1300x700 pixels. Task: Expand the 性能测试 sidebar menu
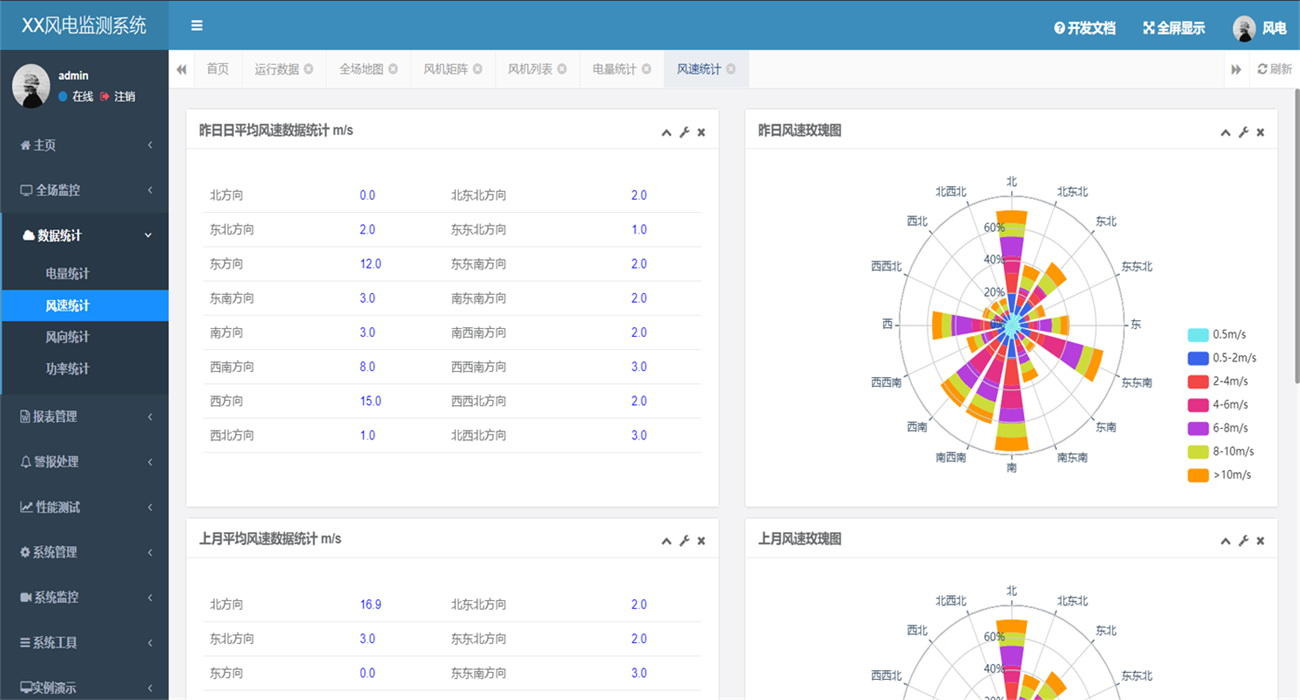click(84, 507)
